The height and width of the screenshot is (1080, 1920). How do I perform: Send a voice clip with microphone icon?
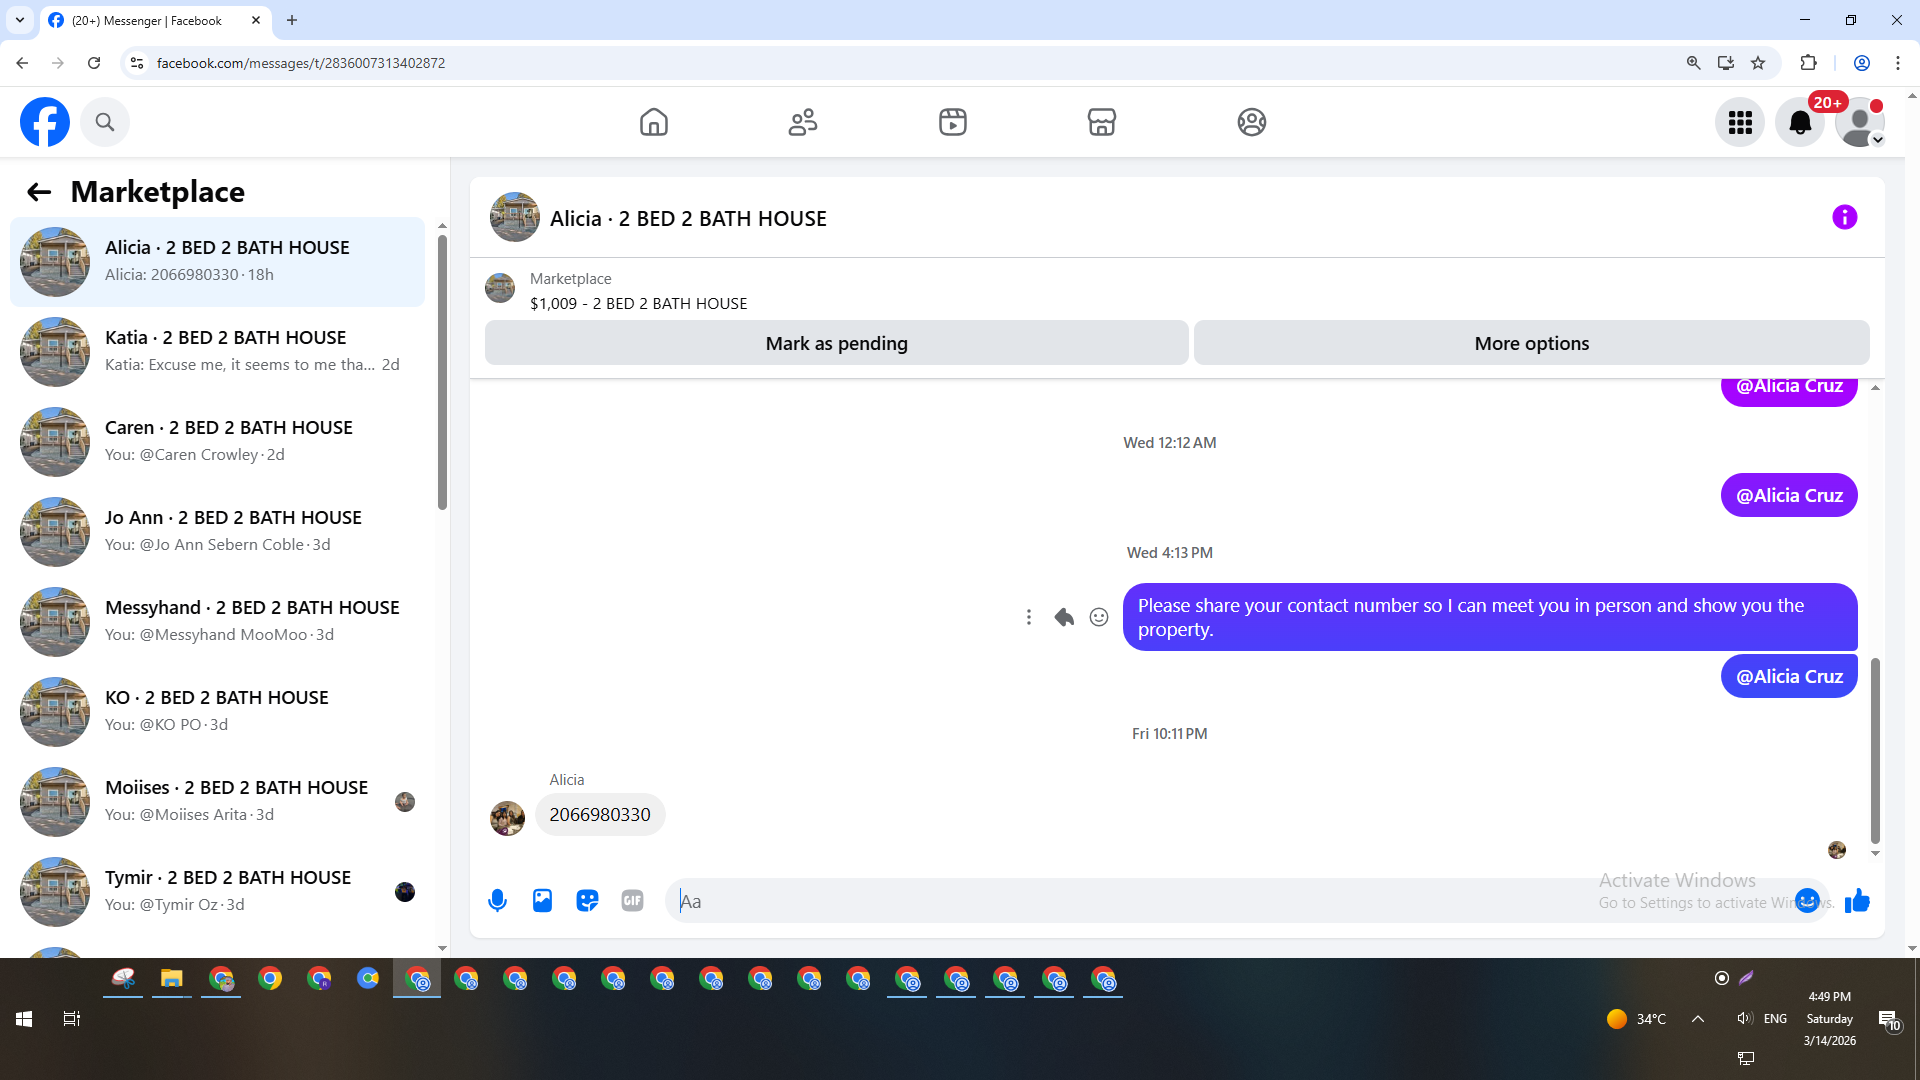(x=497, y=901)
